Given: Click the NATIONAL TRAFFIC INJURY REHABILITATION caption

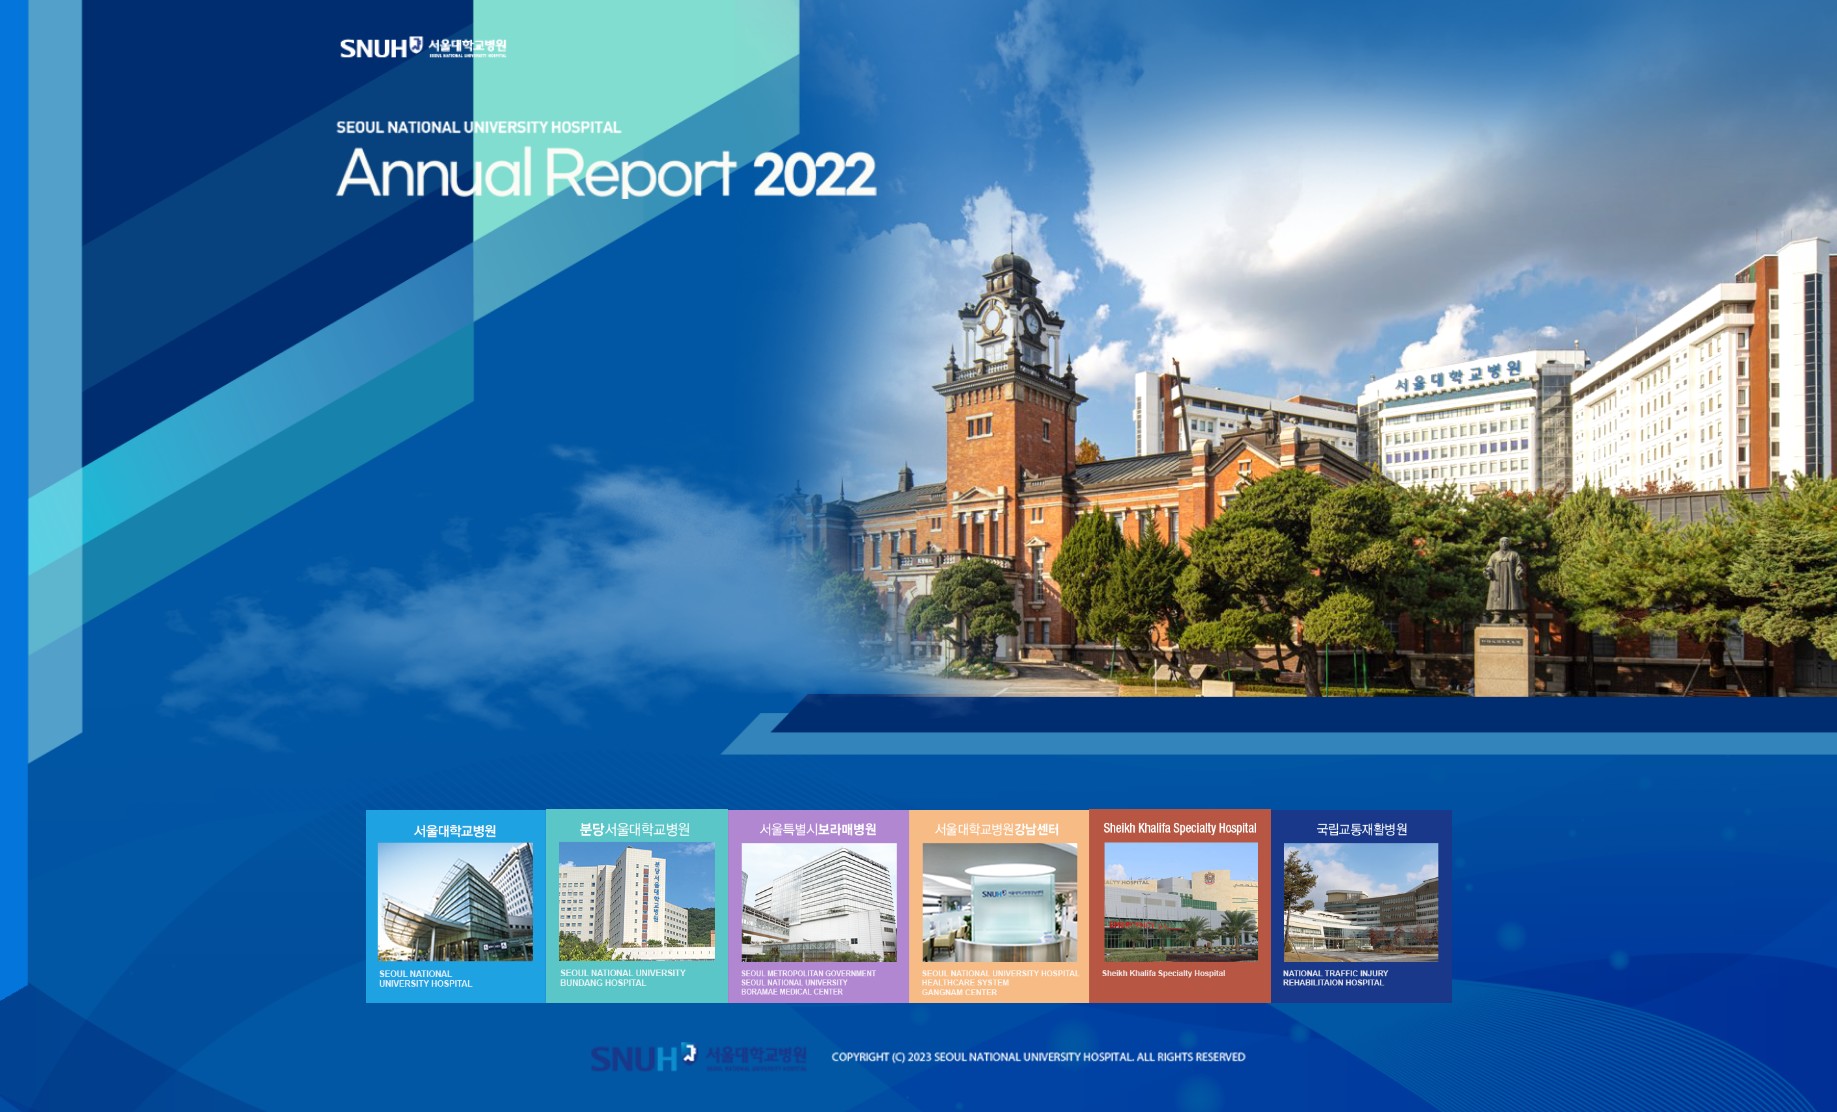Looking at the screenshot, I should (x=1335, y=978).
